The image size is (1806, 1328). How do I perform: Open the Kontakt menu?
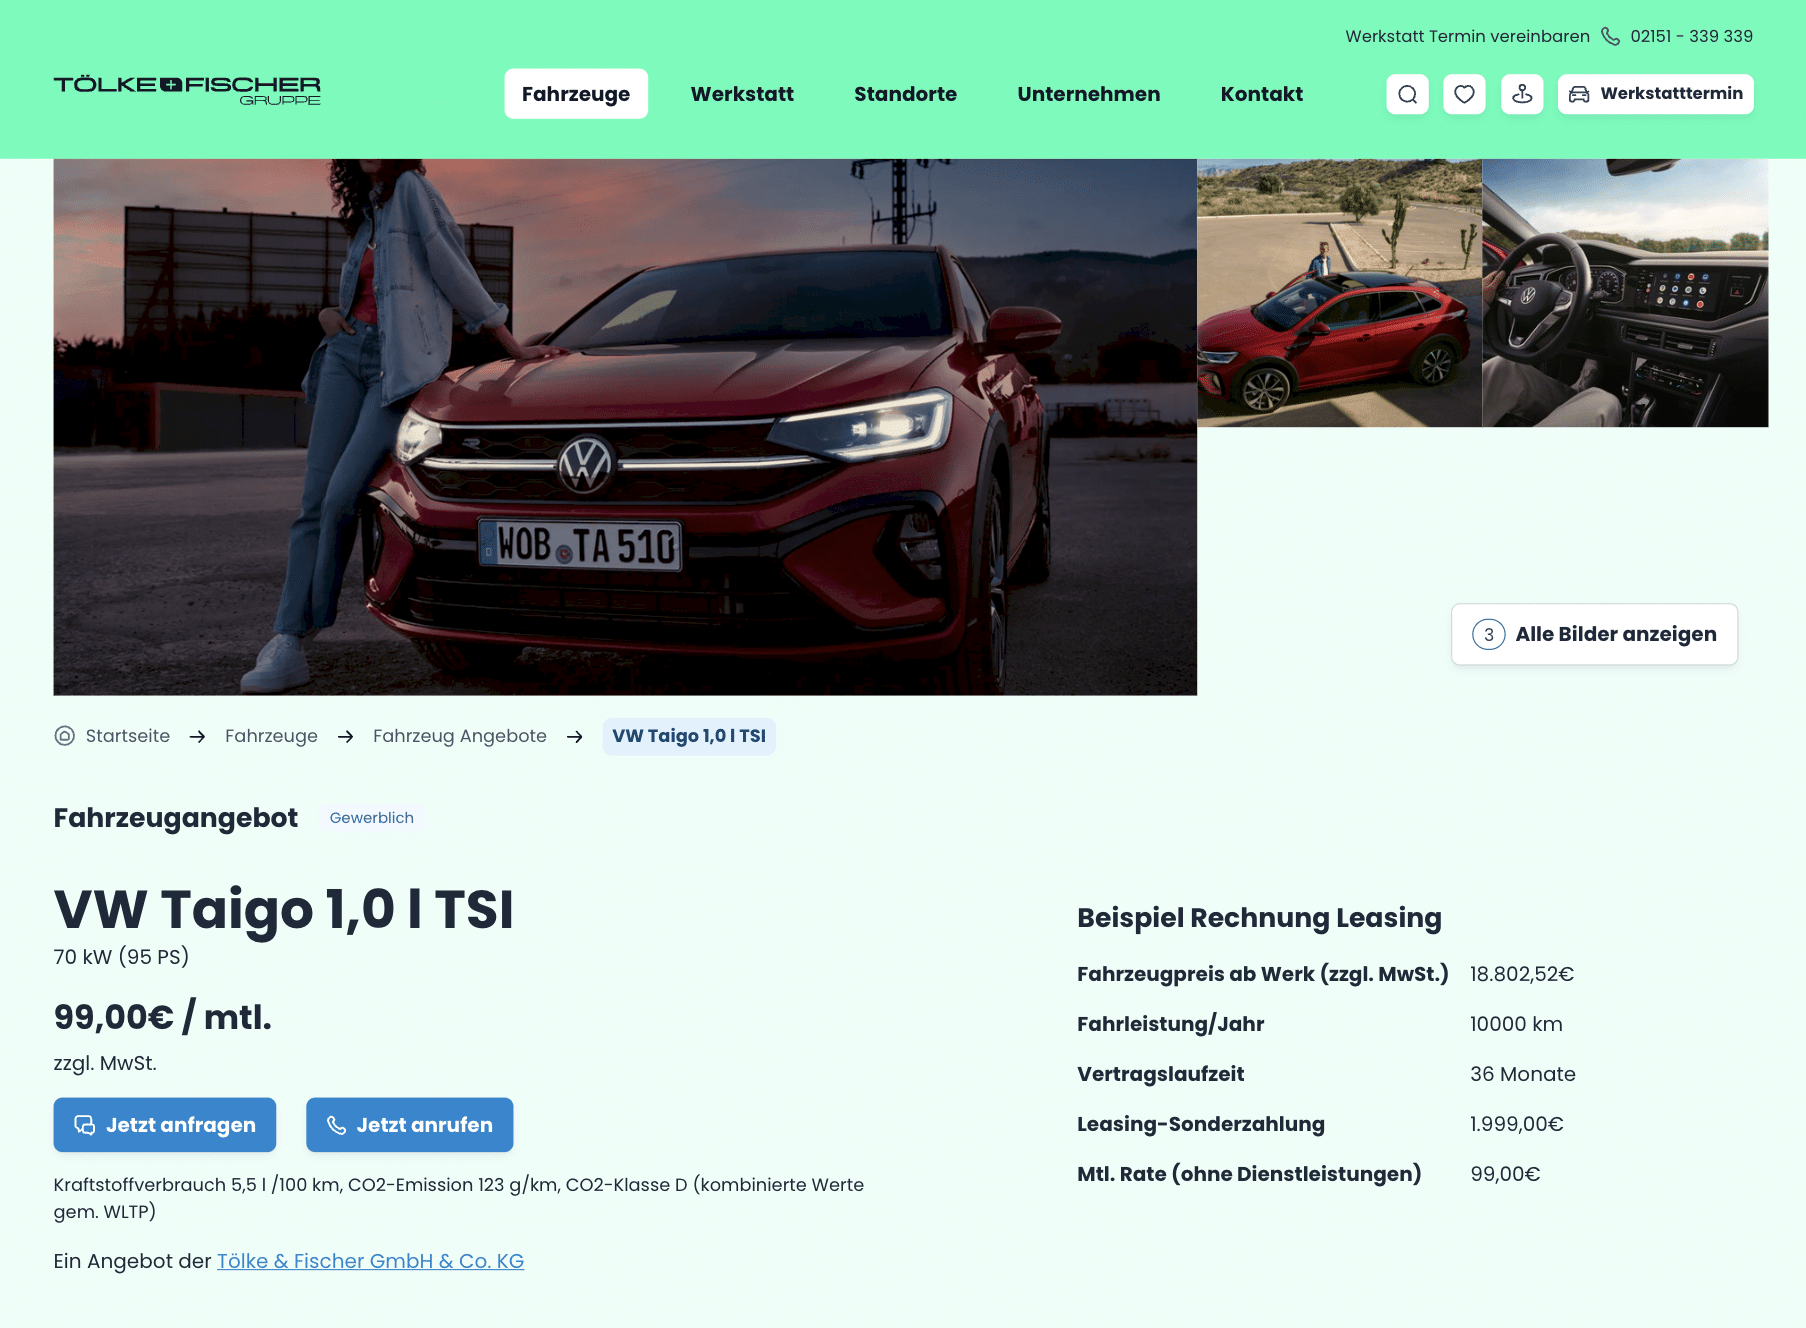(x=1261, y=94)
